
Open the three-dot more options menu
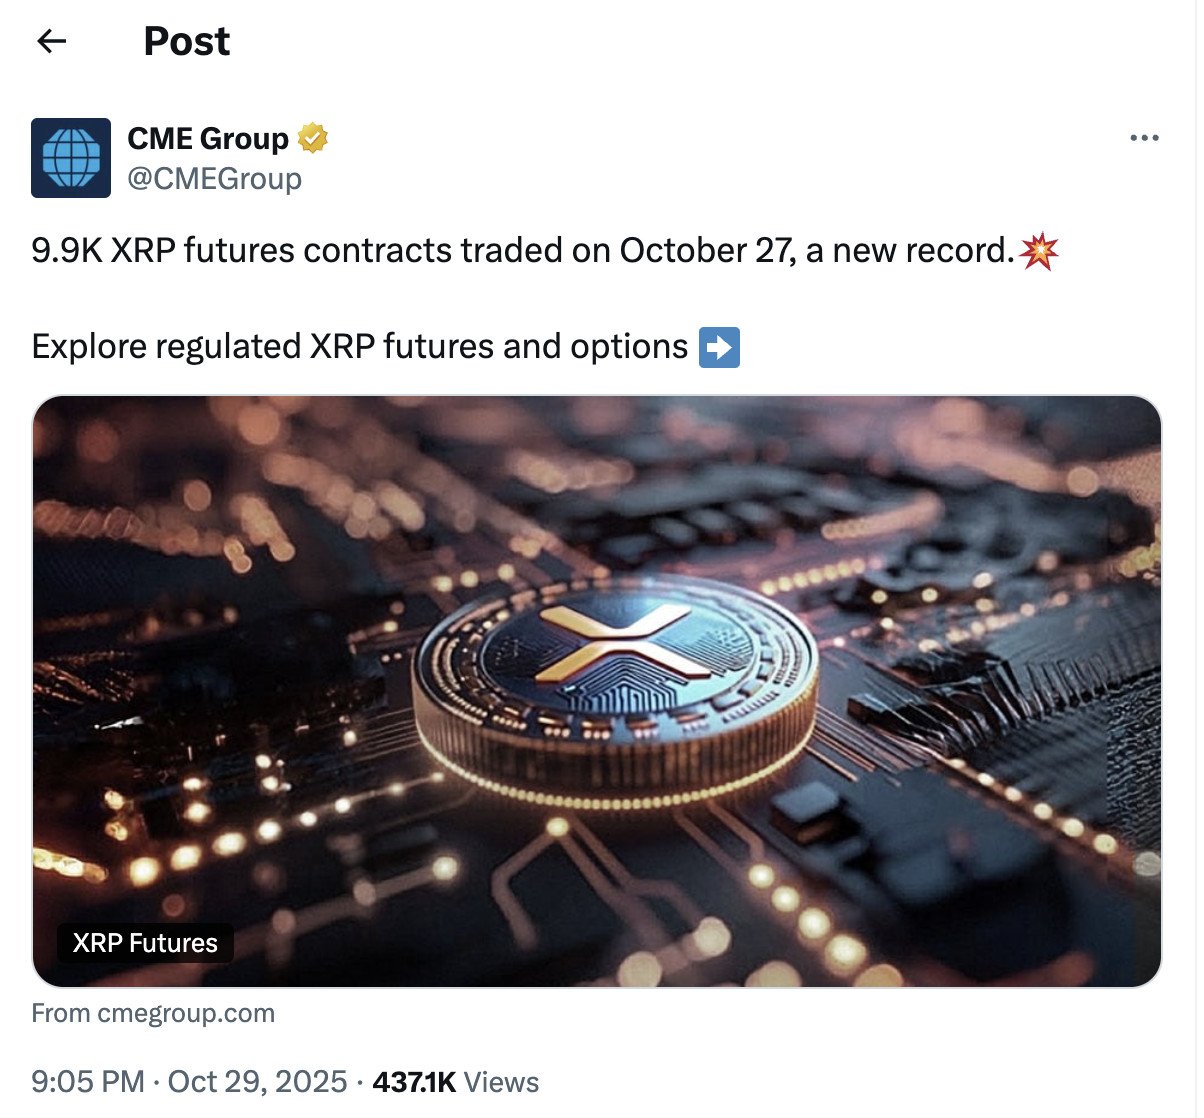point(1144,138)
